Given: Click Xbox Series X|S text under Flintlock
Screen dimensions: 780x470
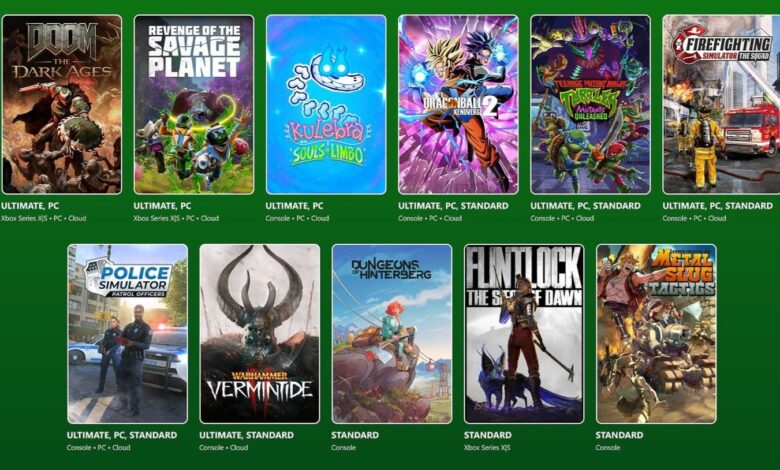Looking at the screenshot, I should tap(487, 448).
